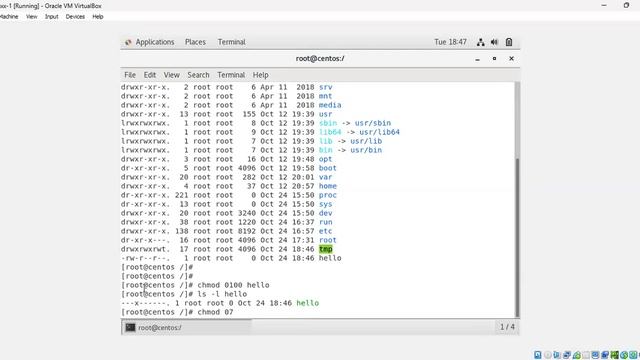Image resolution: width=640 pixels, height=360 pixels.
Task: Click the battery power icon in top bar
Action: tap(509, 42)
